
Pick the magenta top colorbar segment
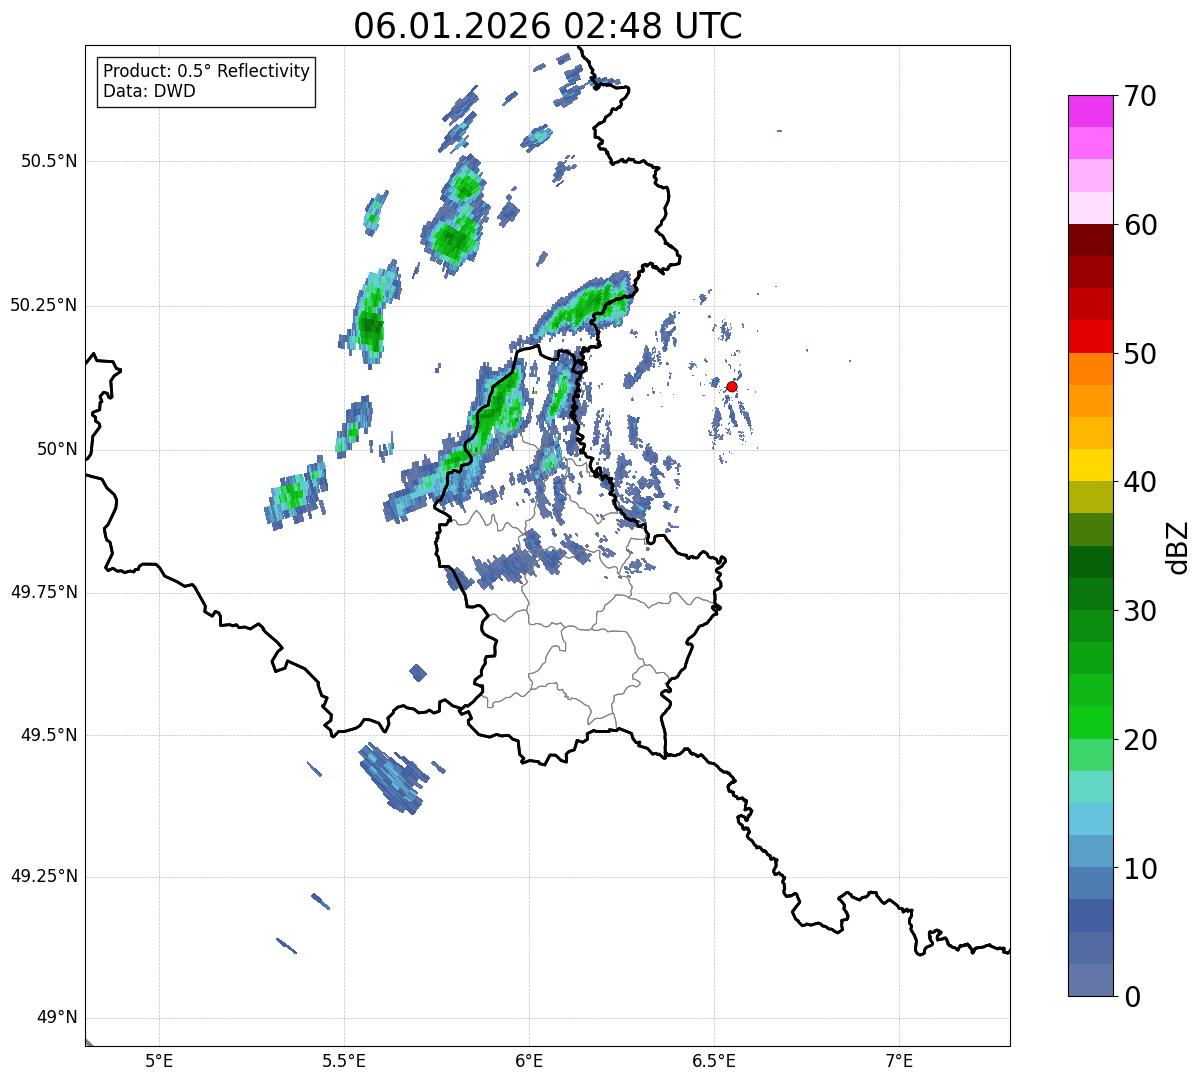[1090, 111]
